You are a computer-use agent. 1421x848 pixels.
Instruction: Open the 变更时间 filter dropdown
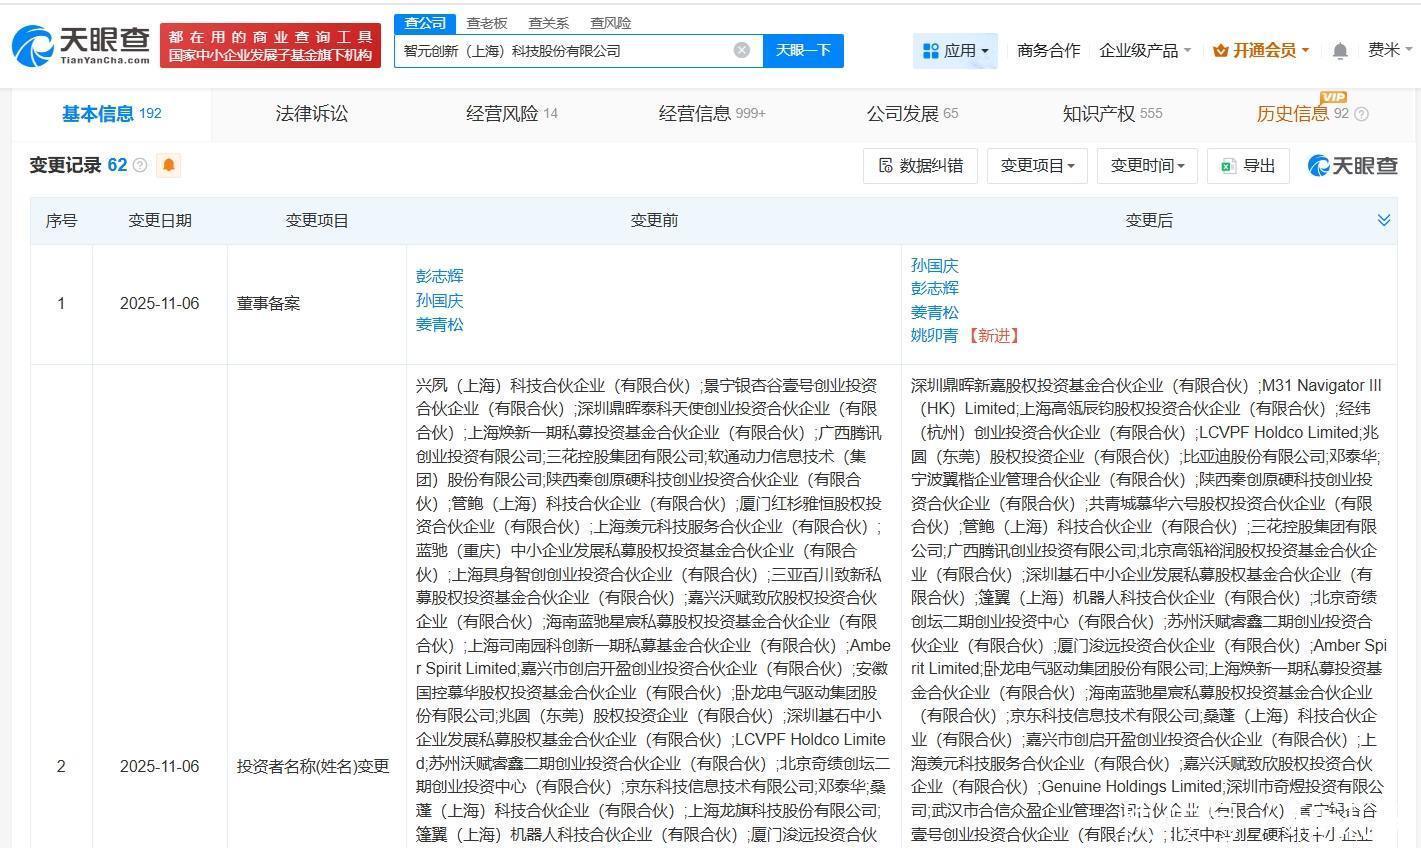point(1147,166)
